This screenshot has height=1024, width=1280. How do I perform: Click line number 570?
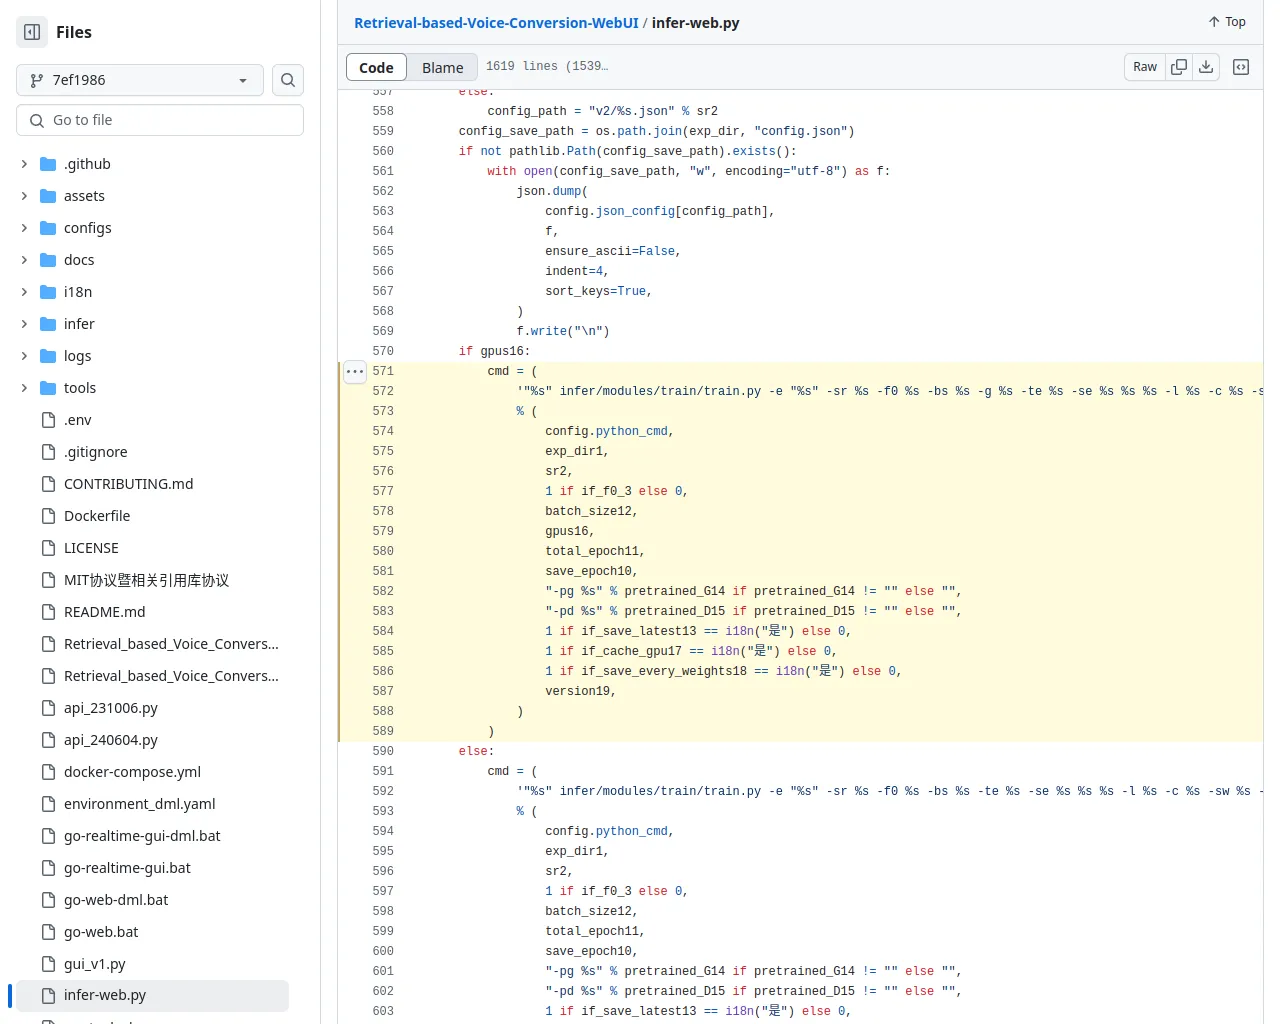pos(383,351)
